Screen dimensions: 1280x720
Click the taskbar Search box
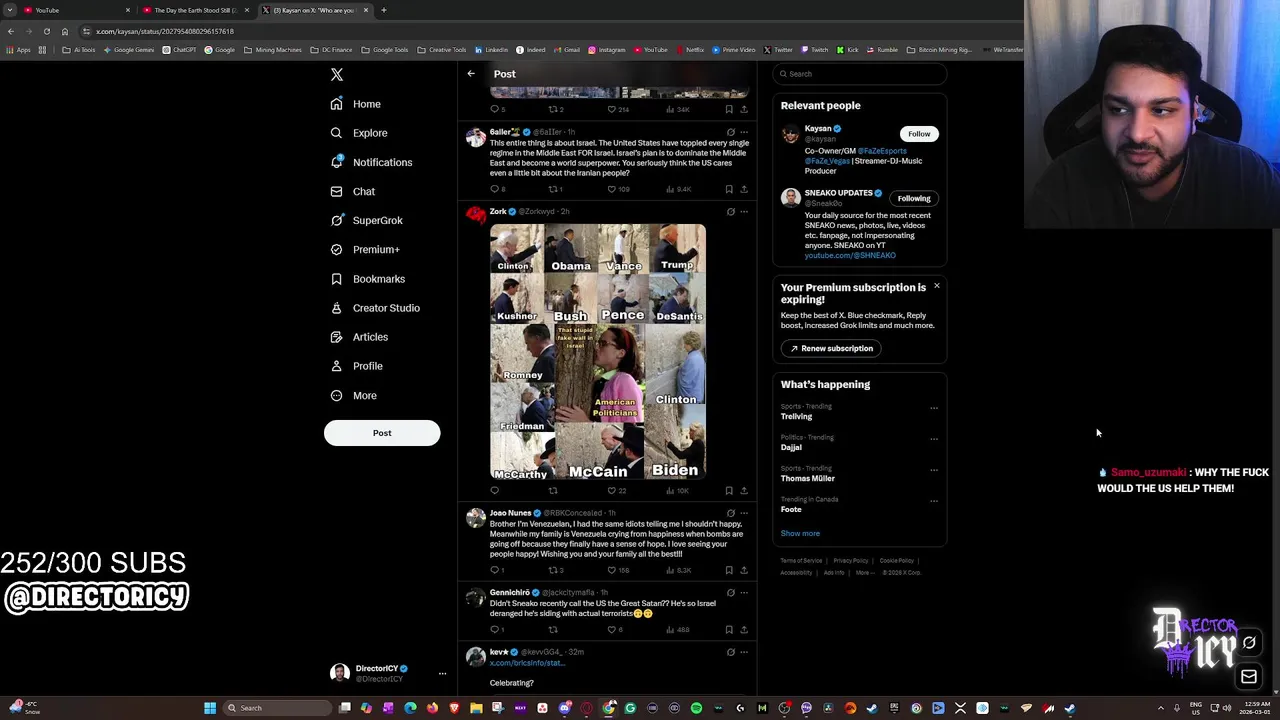pyautogui.click(x=275, y=708)
